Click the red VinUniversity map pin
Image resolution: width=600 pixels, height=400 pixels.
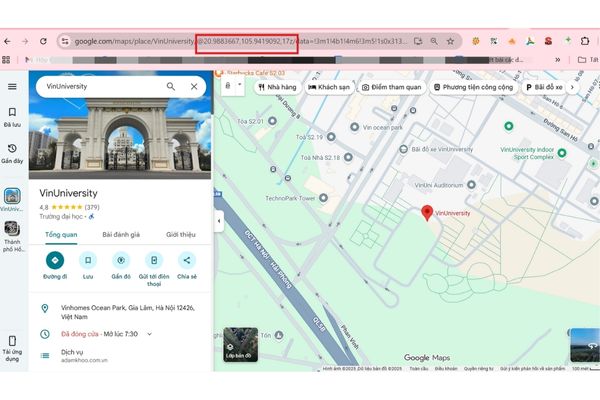coord(427,213)
